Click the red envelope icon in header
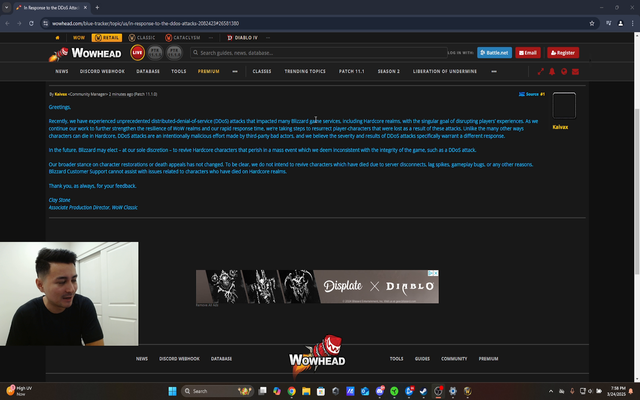This screenshot has height=400, width=640. click(x=575, y=71)
